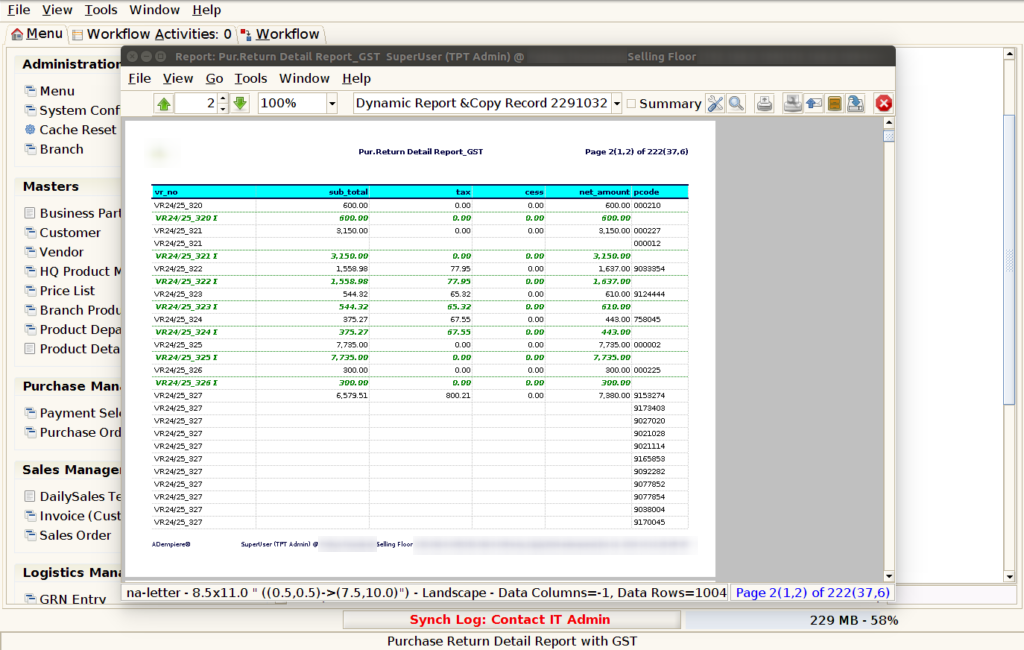The width and height of the screenshot is (1024, 650).
Task: Open Product Detail report under Masters
Action: (x=72, y=349)
